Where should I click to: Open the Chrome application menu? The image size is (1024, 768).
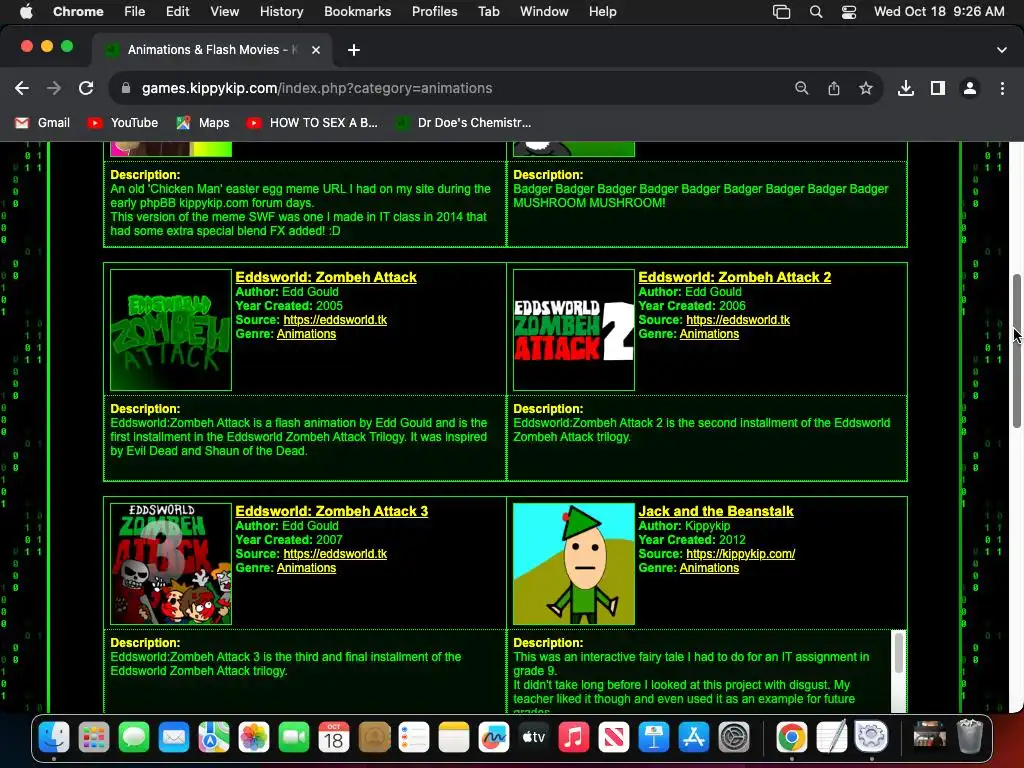click(78, 11)
